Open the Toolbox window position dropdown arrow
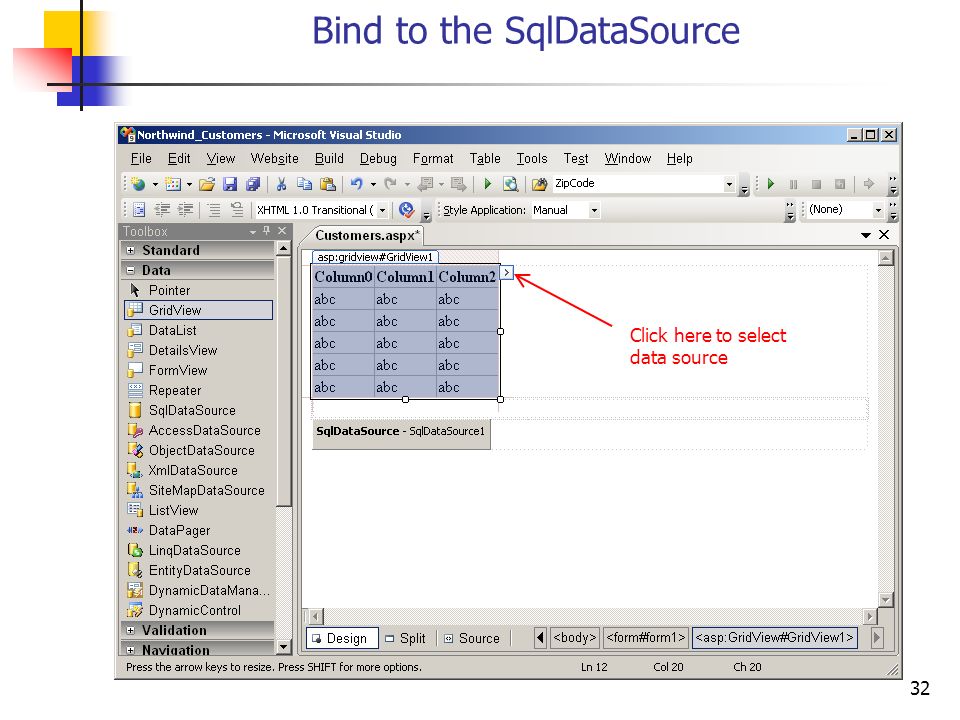Screen dimensions: 960x720 (x=252, y=231)
